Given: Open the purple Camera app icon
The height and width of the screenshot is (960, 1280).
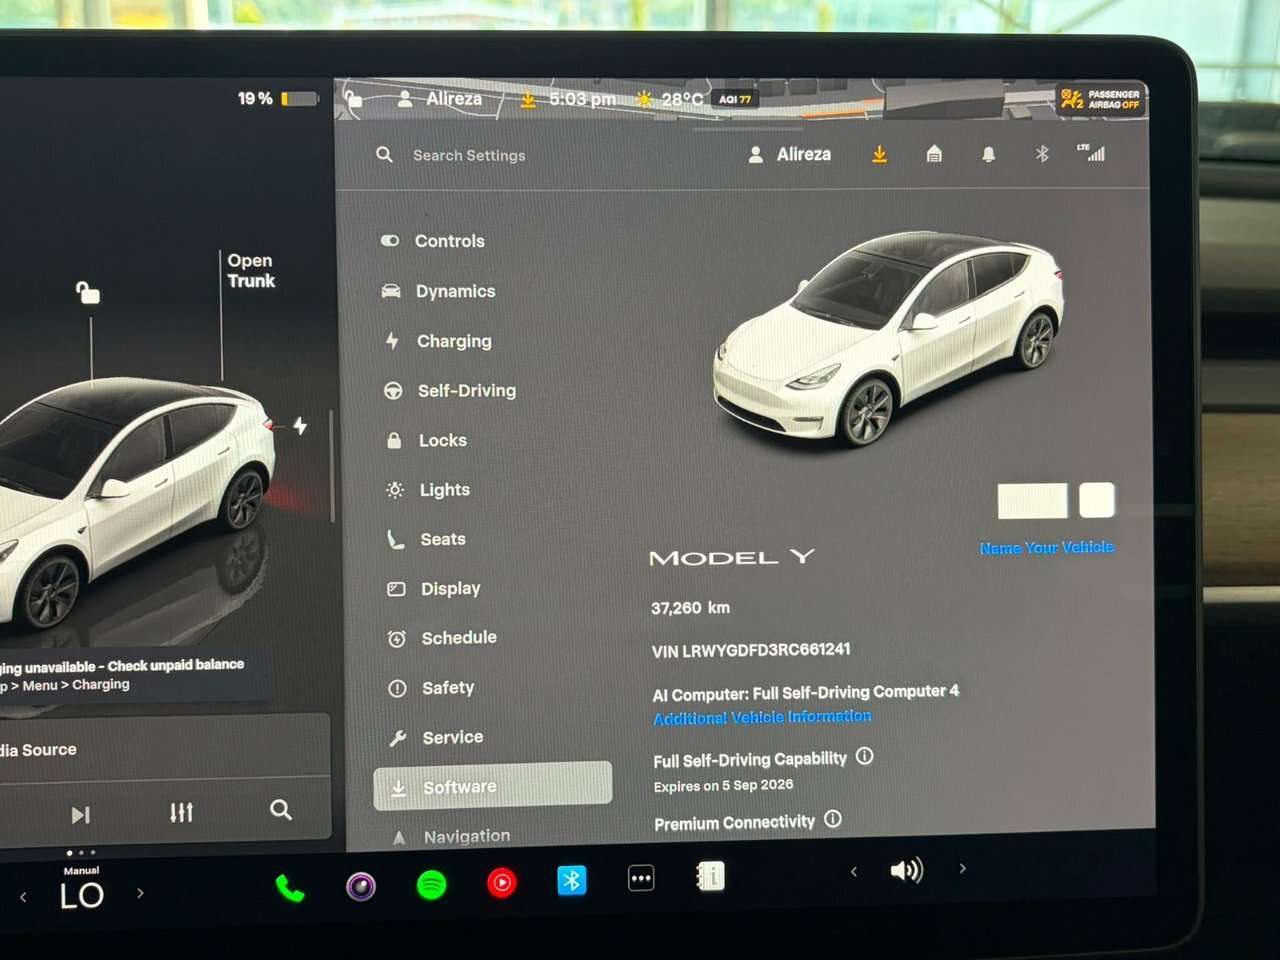Looking at the screenshot, I should pos(361,886).
